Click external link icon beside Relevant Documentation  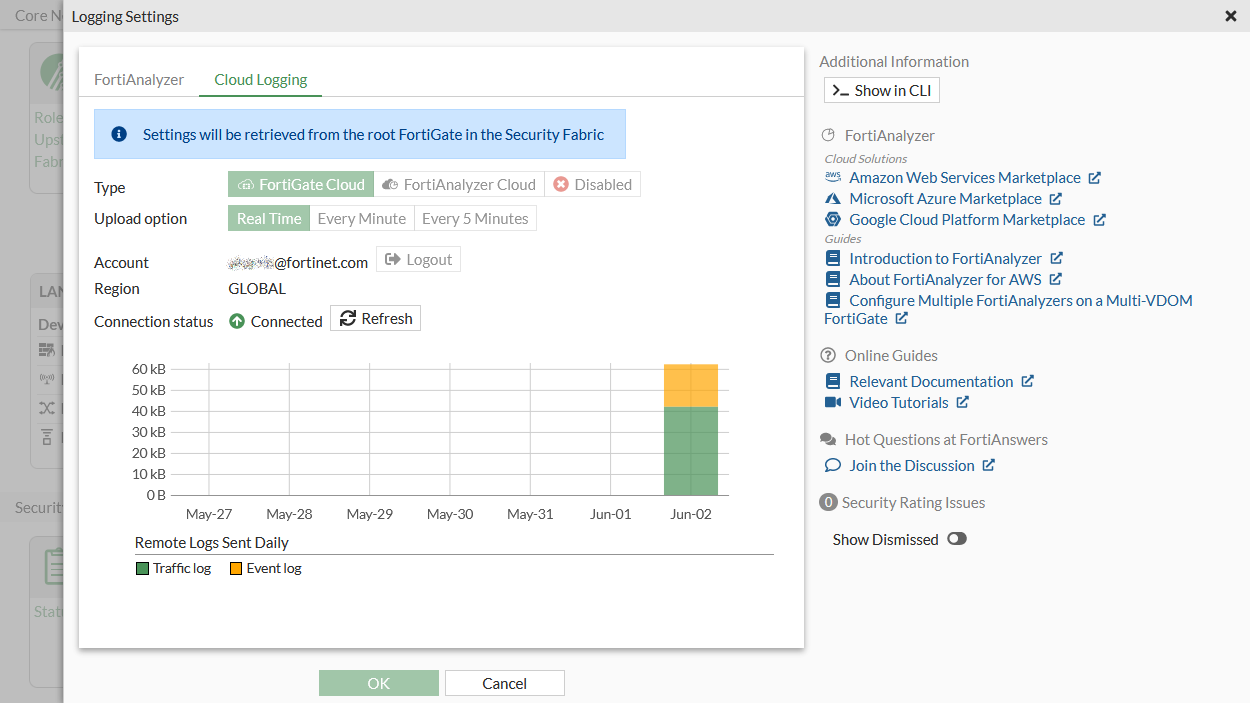(x=1027, y=381)
